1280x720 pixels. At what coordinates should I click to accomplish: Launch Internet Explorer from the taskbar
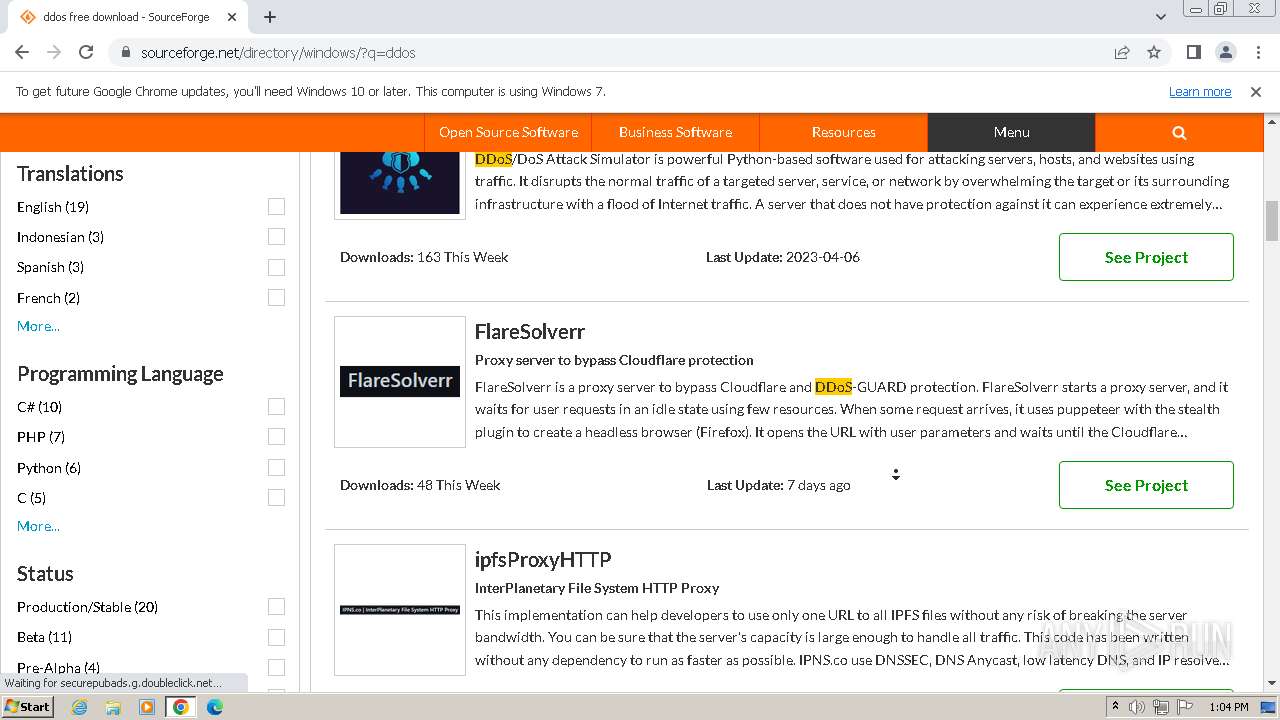click(80, 706)
